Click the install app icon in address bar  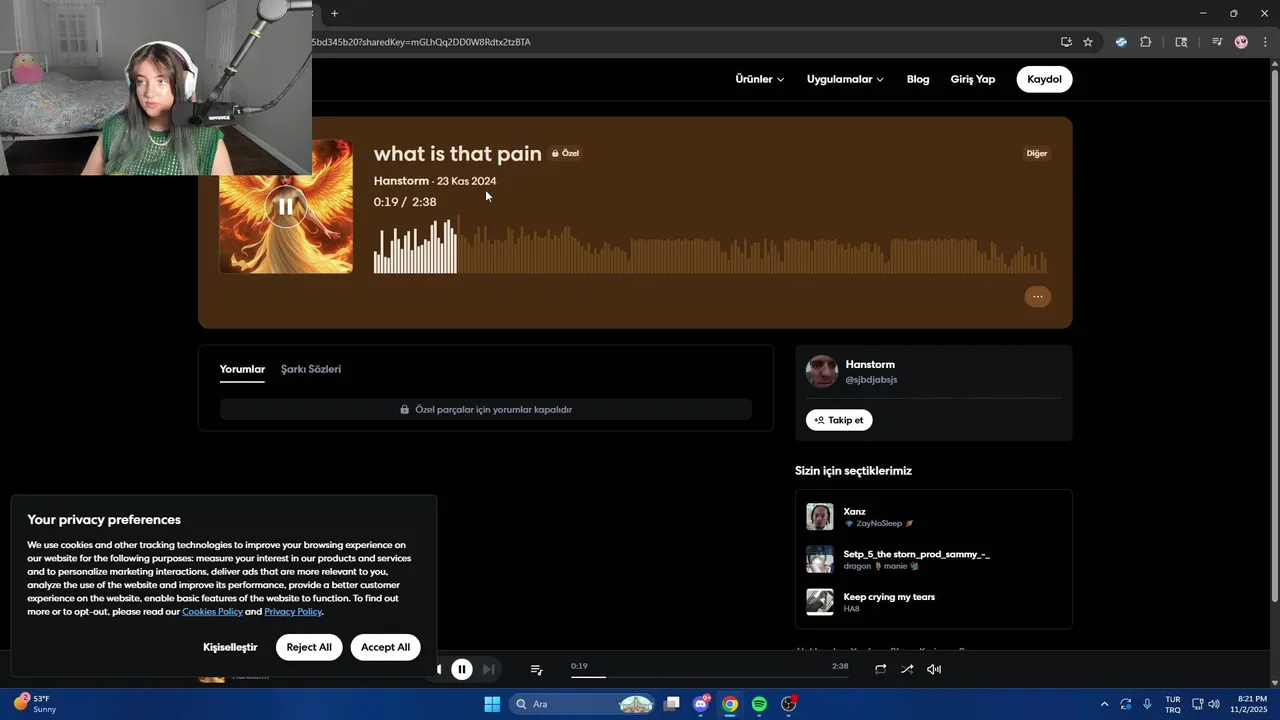click(1066, 42)
